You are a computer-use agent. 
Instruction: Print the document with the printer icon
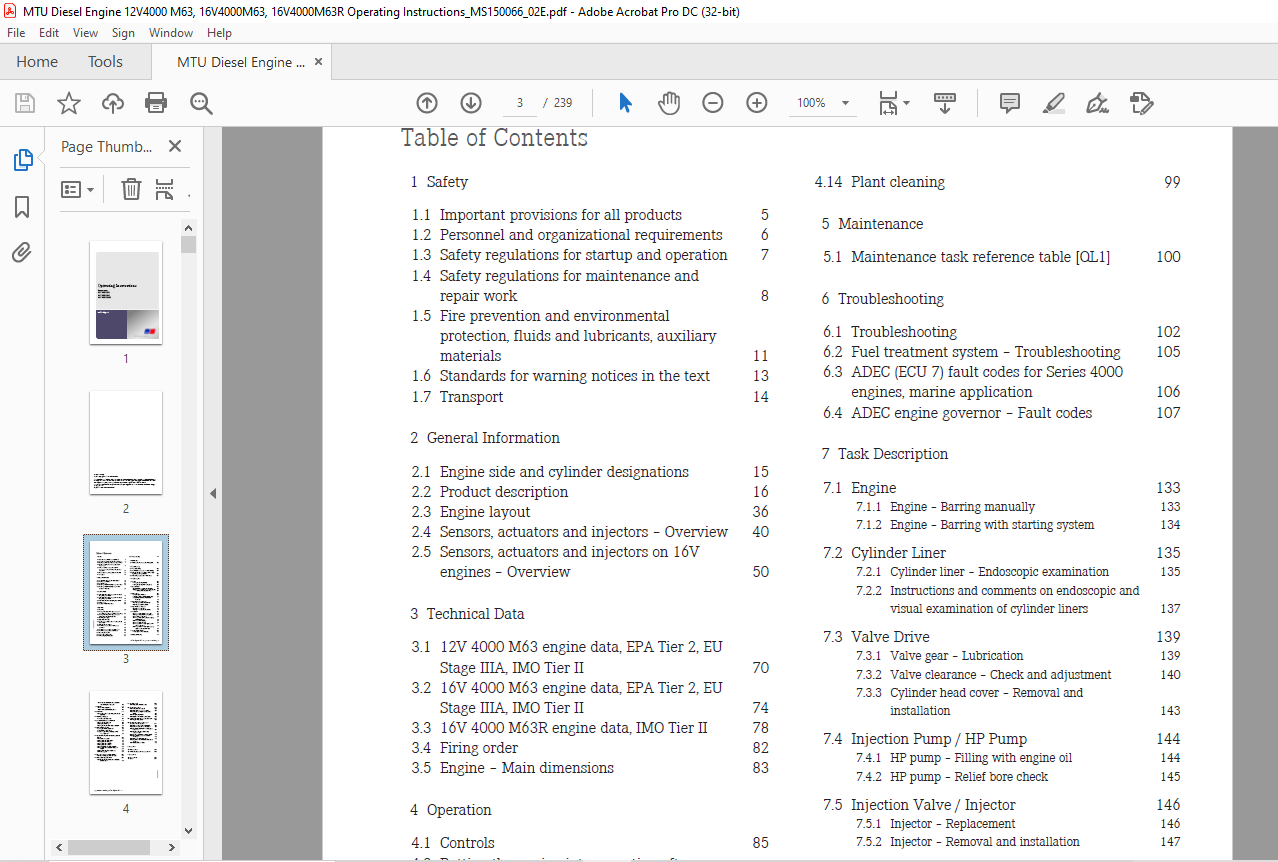point(156,103)
